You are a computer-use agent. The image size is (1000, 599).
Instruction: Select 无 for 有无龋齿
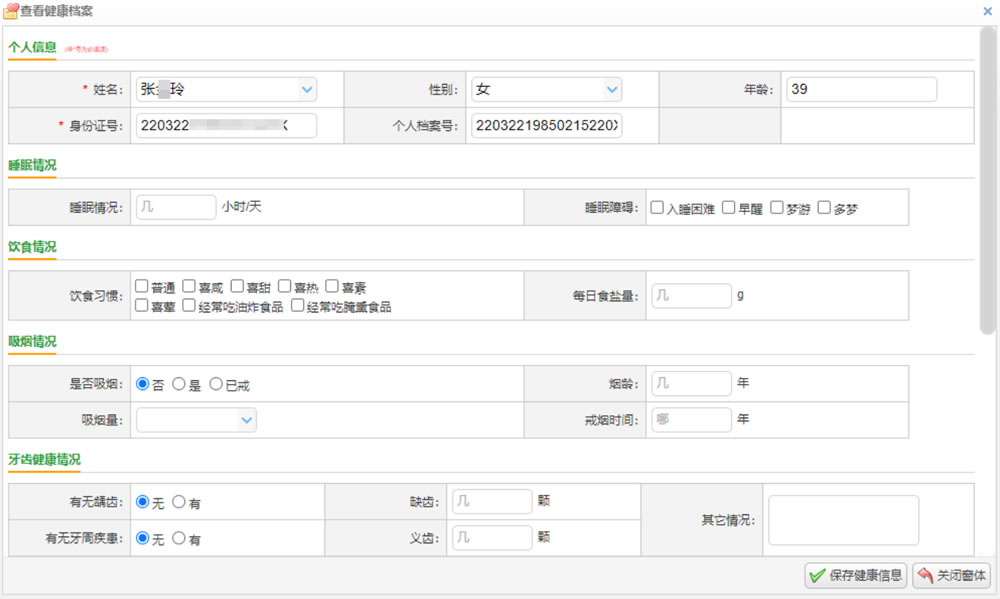(x=143, y=502)
